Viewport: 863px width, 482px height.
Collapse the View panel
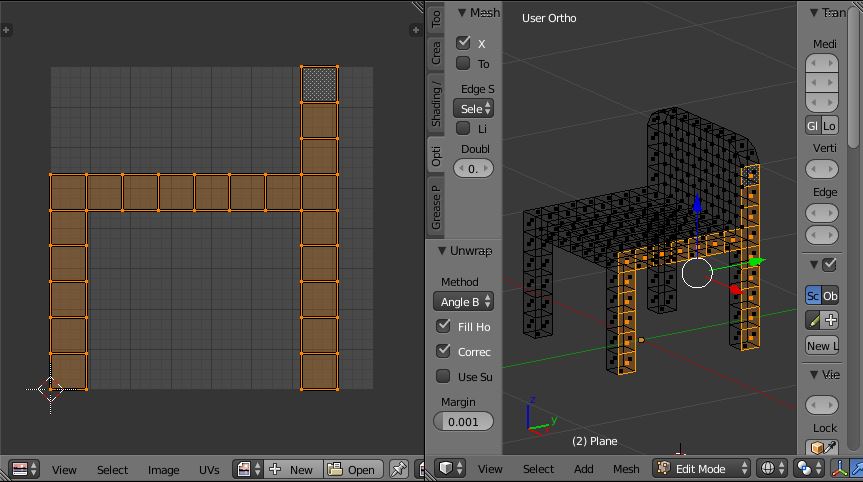pos(813,375)
